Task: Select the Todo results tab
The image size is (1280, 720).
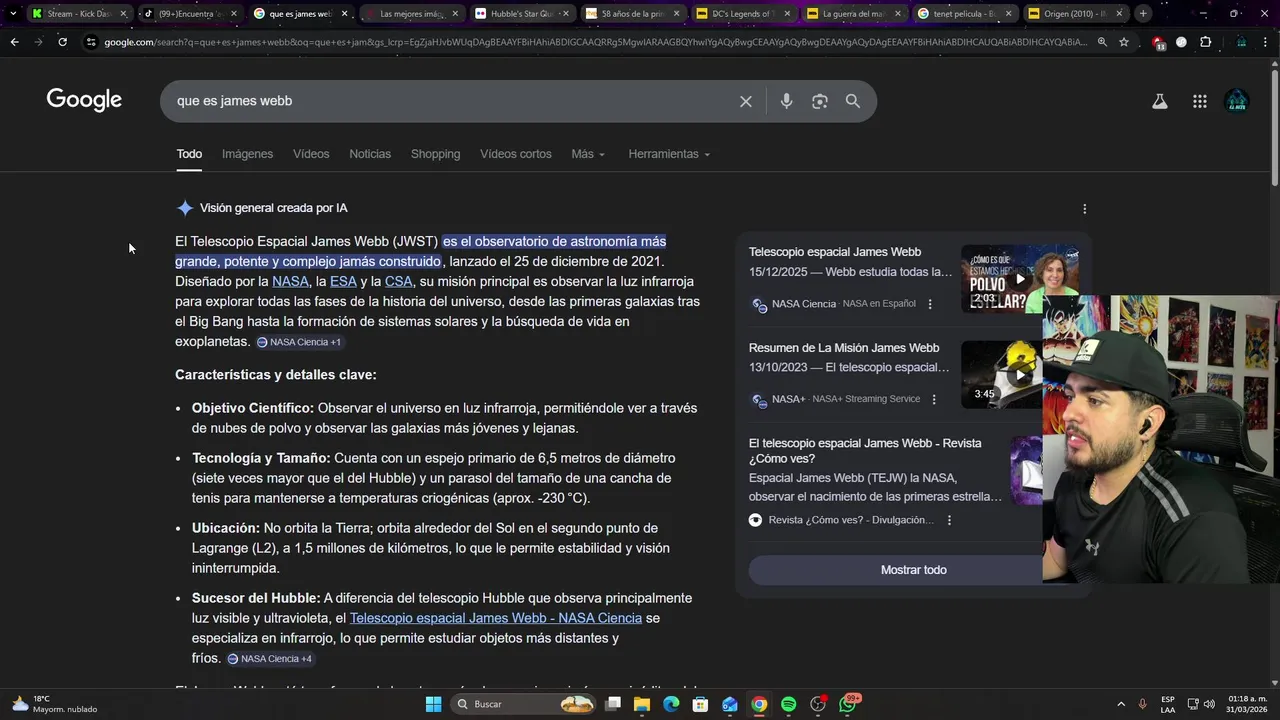Action: (x=189, y=154)
